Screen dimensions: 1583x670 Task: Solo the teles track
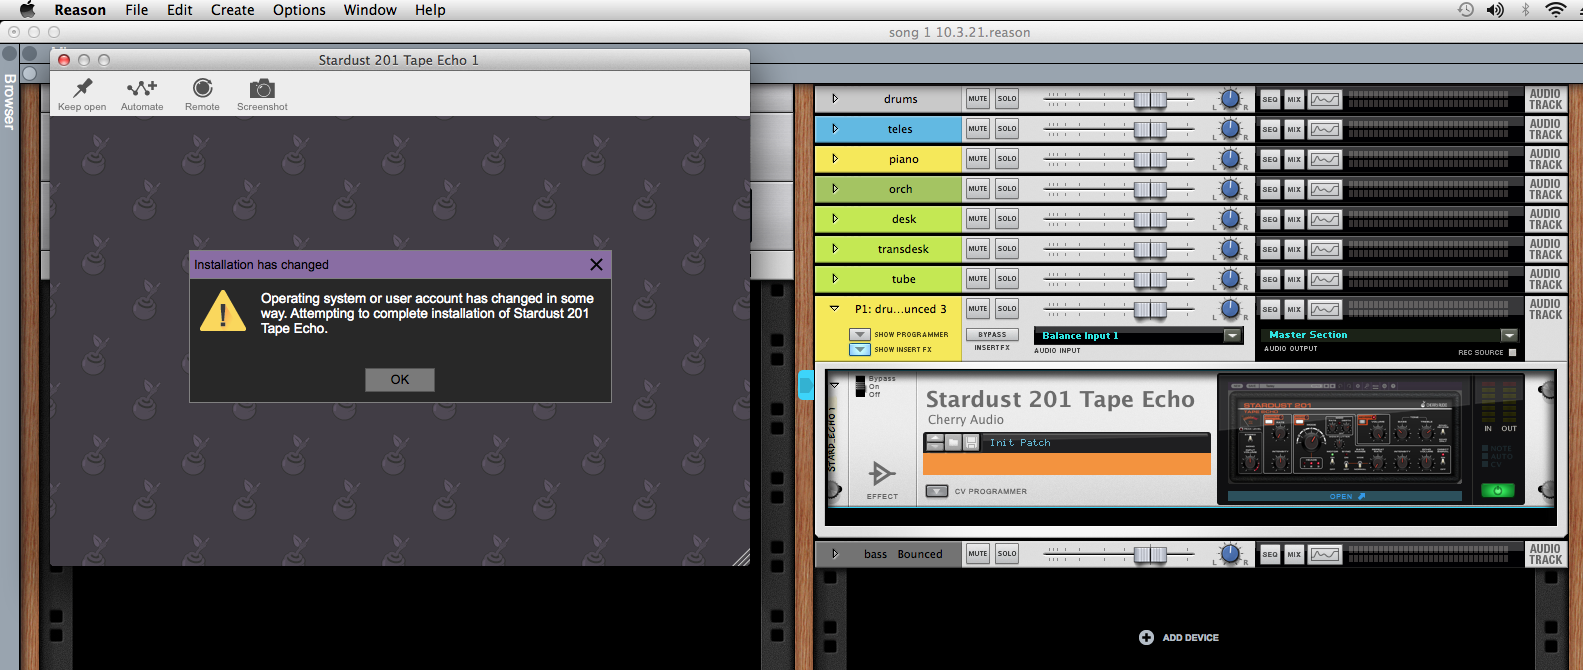point(1007,129)
